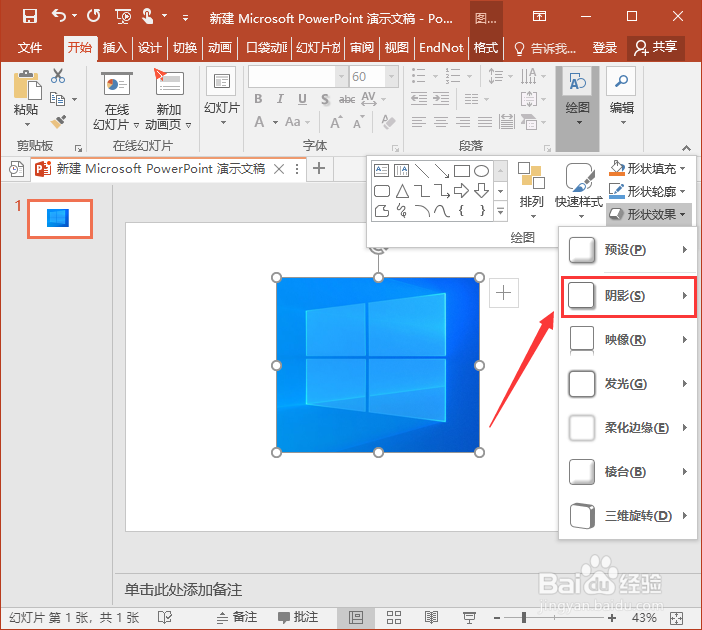Click 告诉我 tell me search
Image resolution: width=702 pixels, height=630 pixels.
click(545, 48)
